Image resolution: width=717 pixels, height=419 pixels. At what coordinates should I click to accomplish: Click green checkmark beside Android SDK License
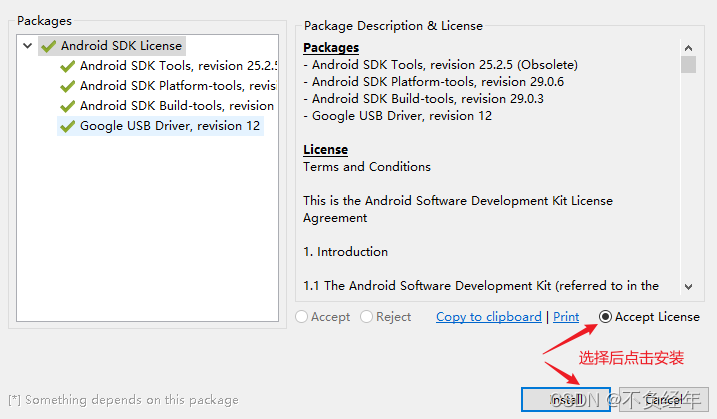48,46
